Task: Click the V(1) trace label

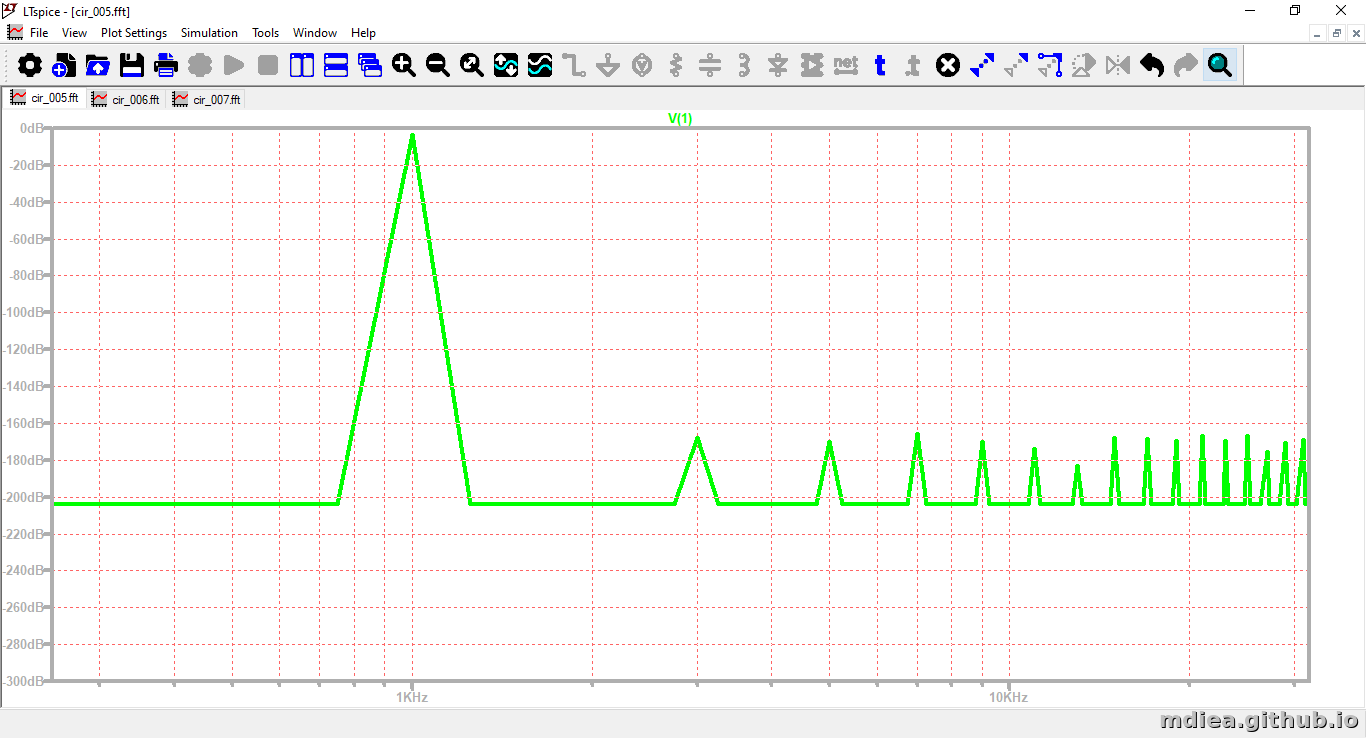Action: pyautogui.click(x=680, y=118)
